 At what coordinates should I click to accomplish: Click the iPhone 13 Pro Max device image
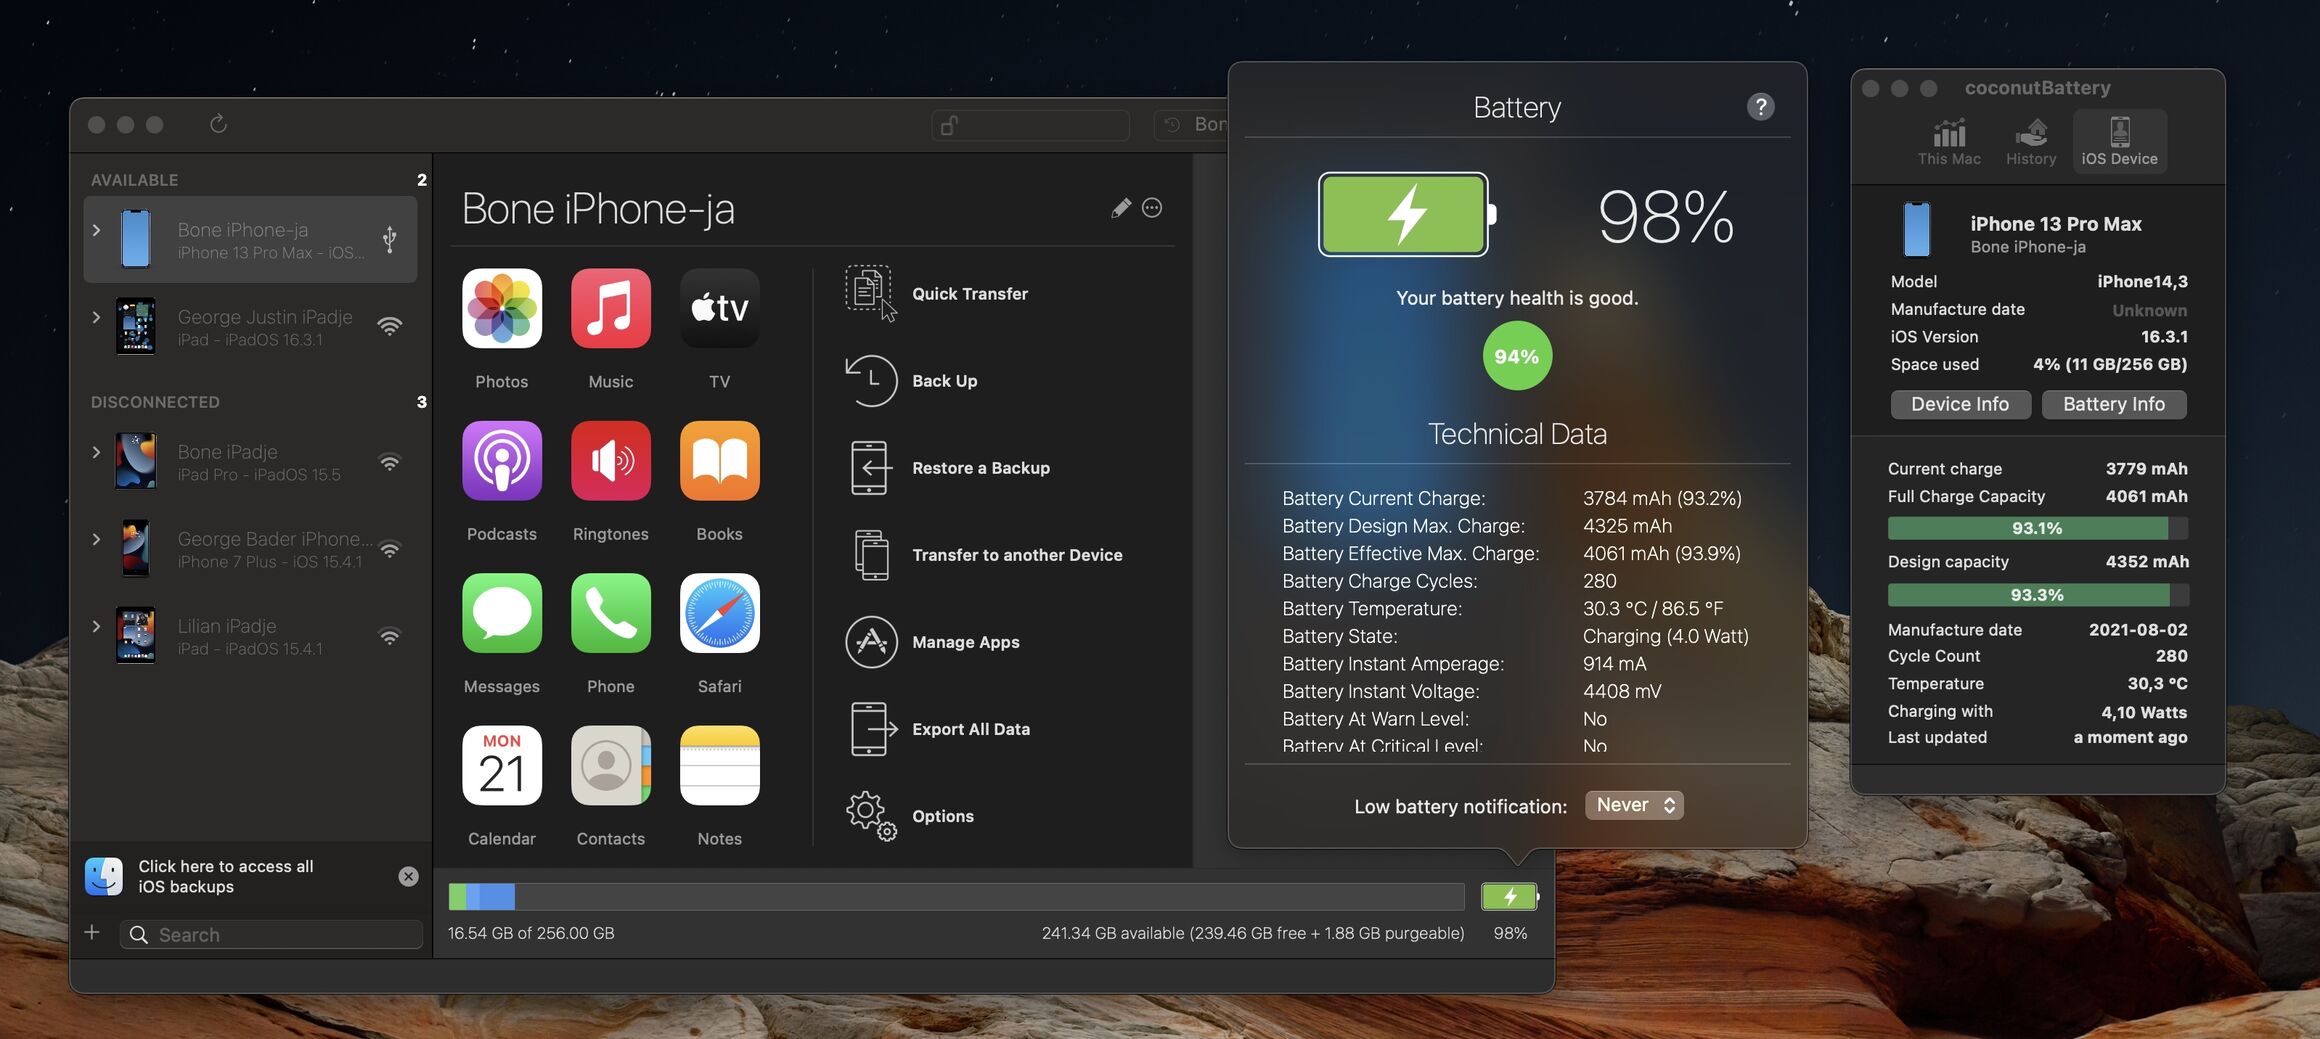pyautogui.click(x=1916, y=229)
